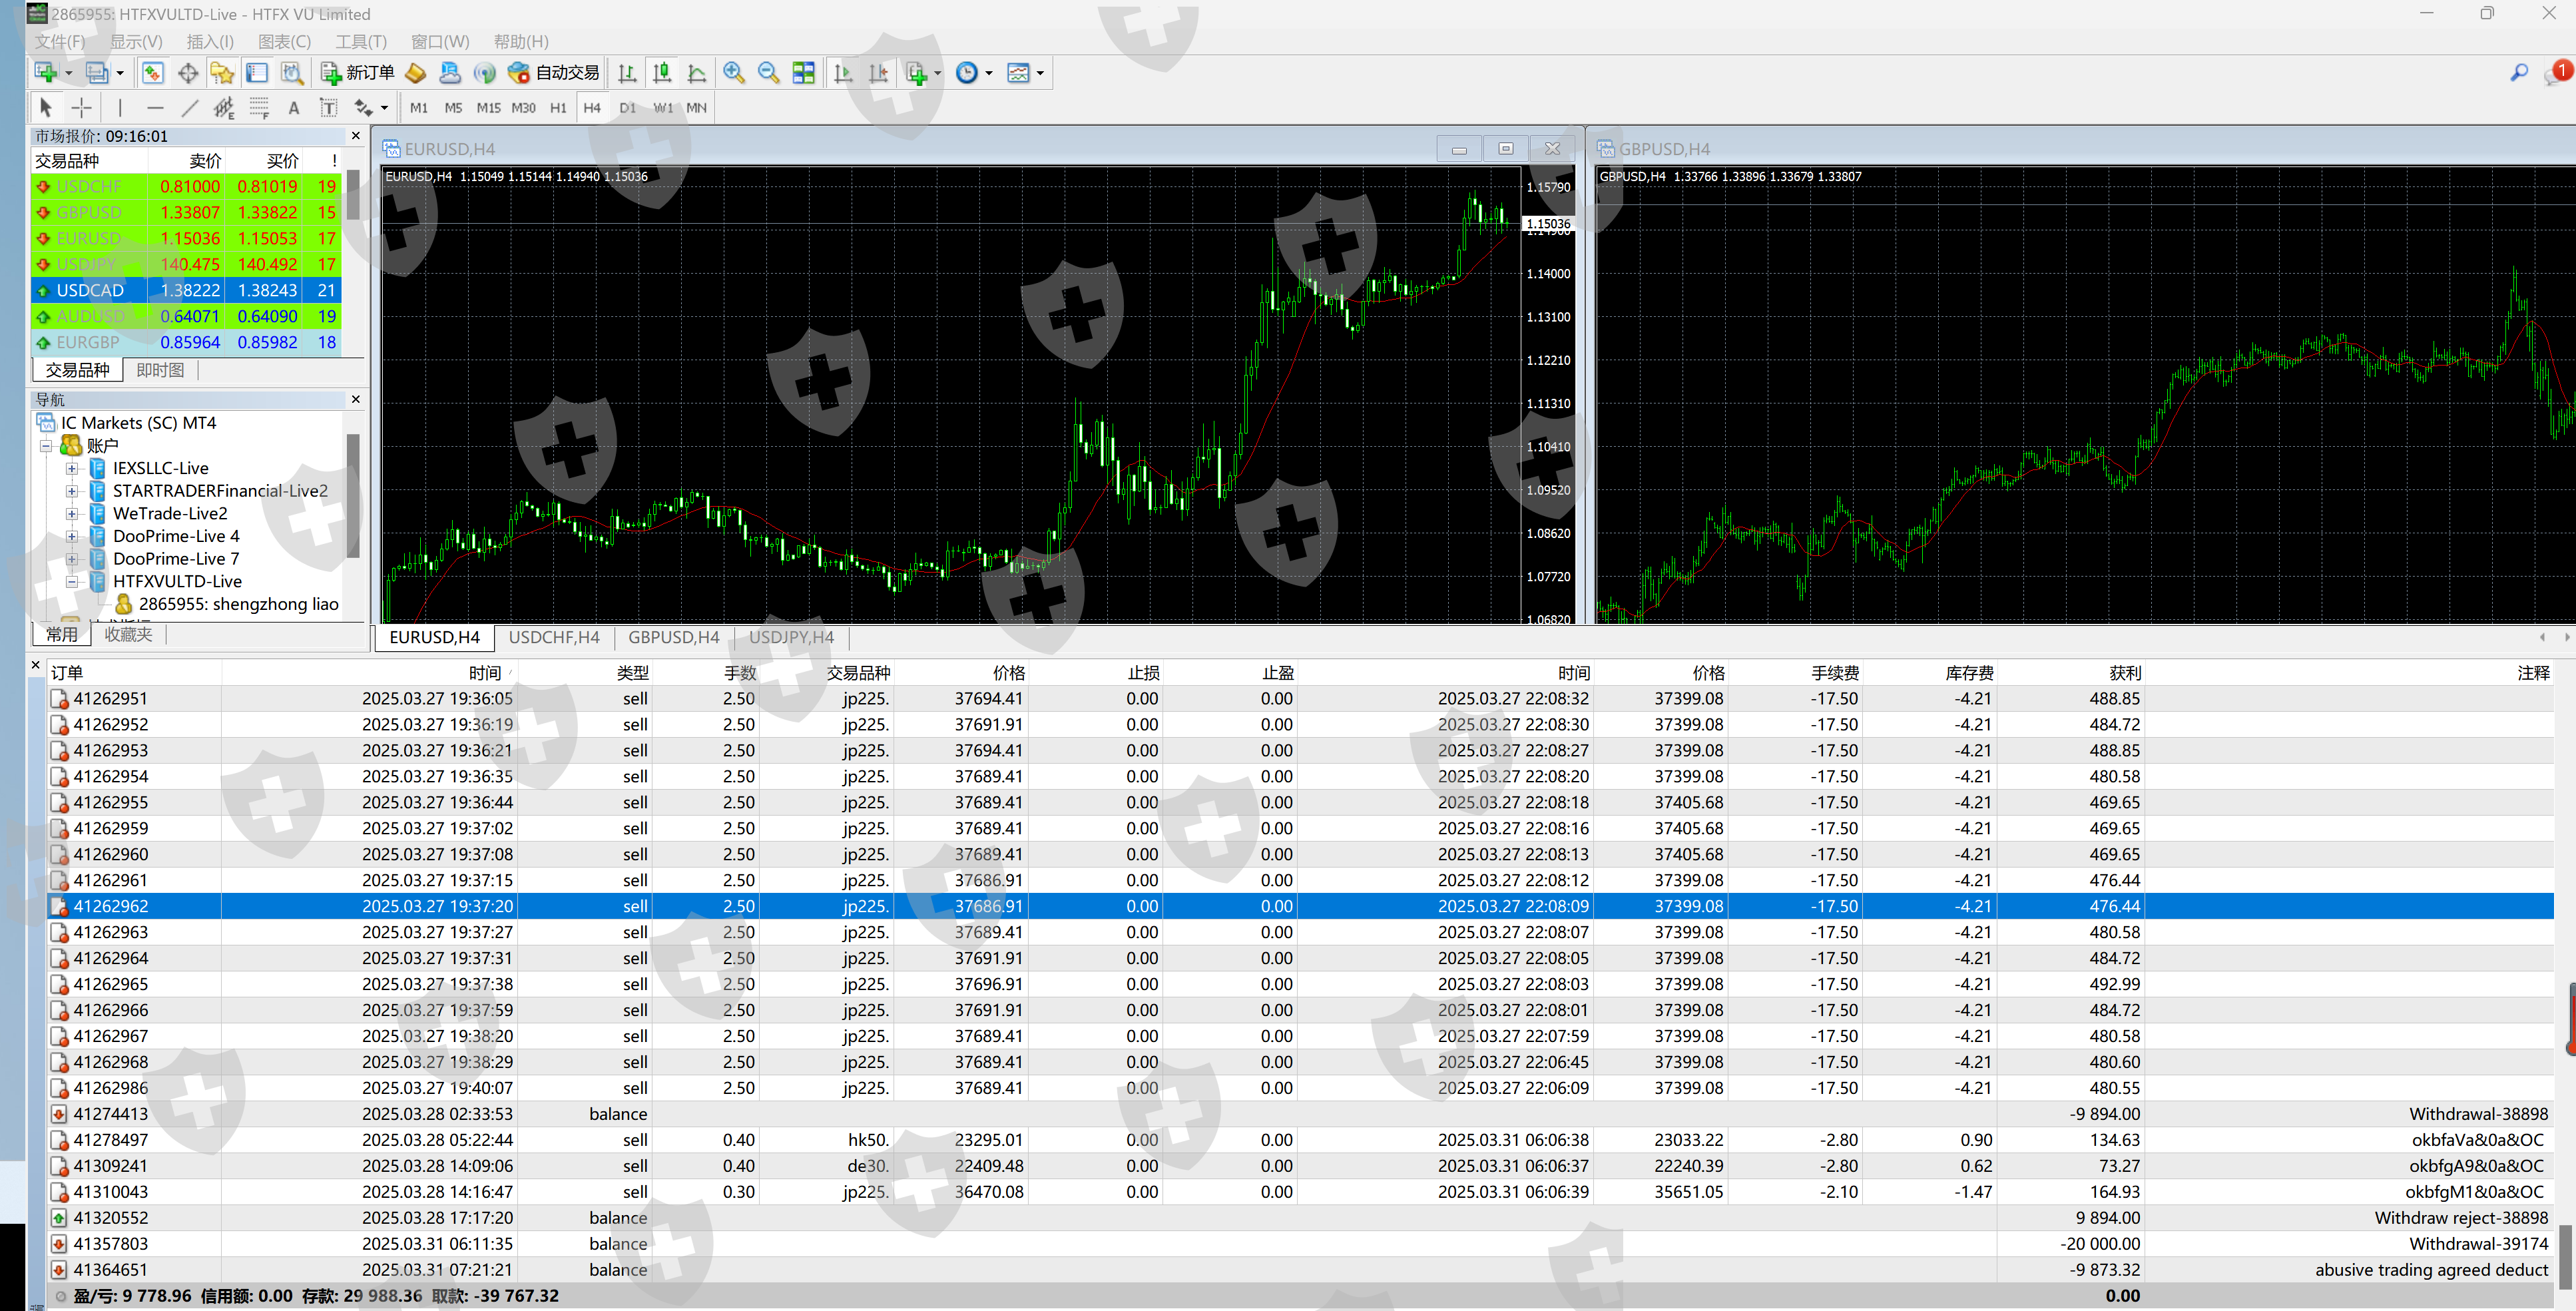Select the draw trendline tool

189,108
